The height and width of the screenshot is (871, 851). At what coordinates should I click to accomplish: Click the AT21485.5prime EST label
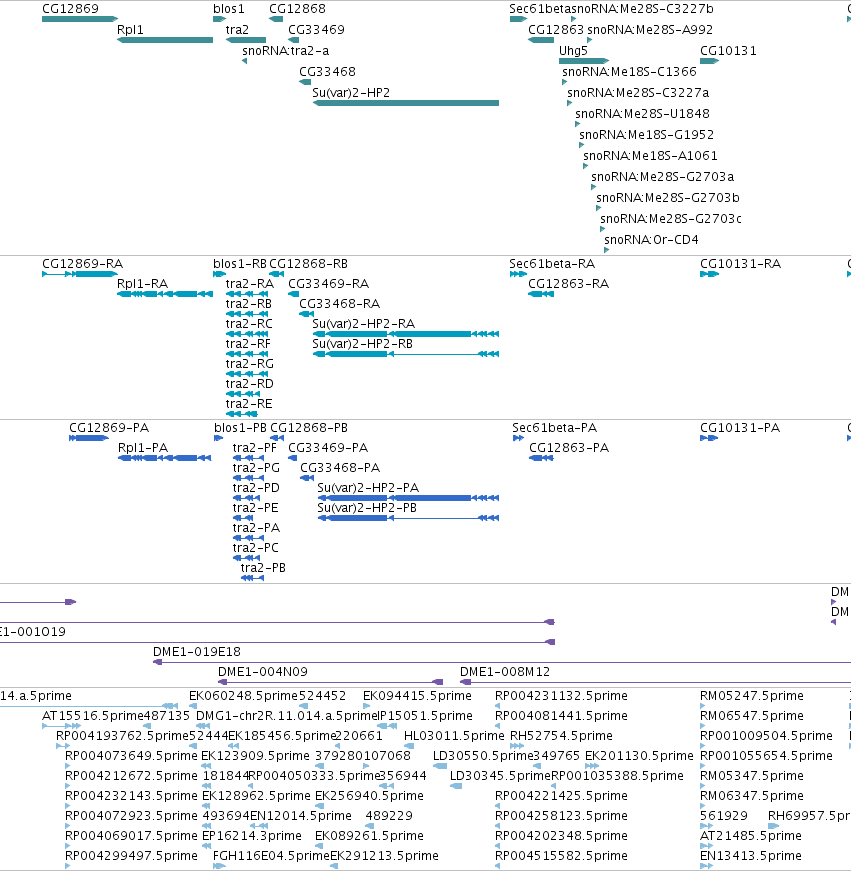point(751,835)
